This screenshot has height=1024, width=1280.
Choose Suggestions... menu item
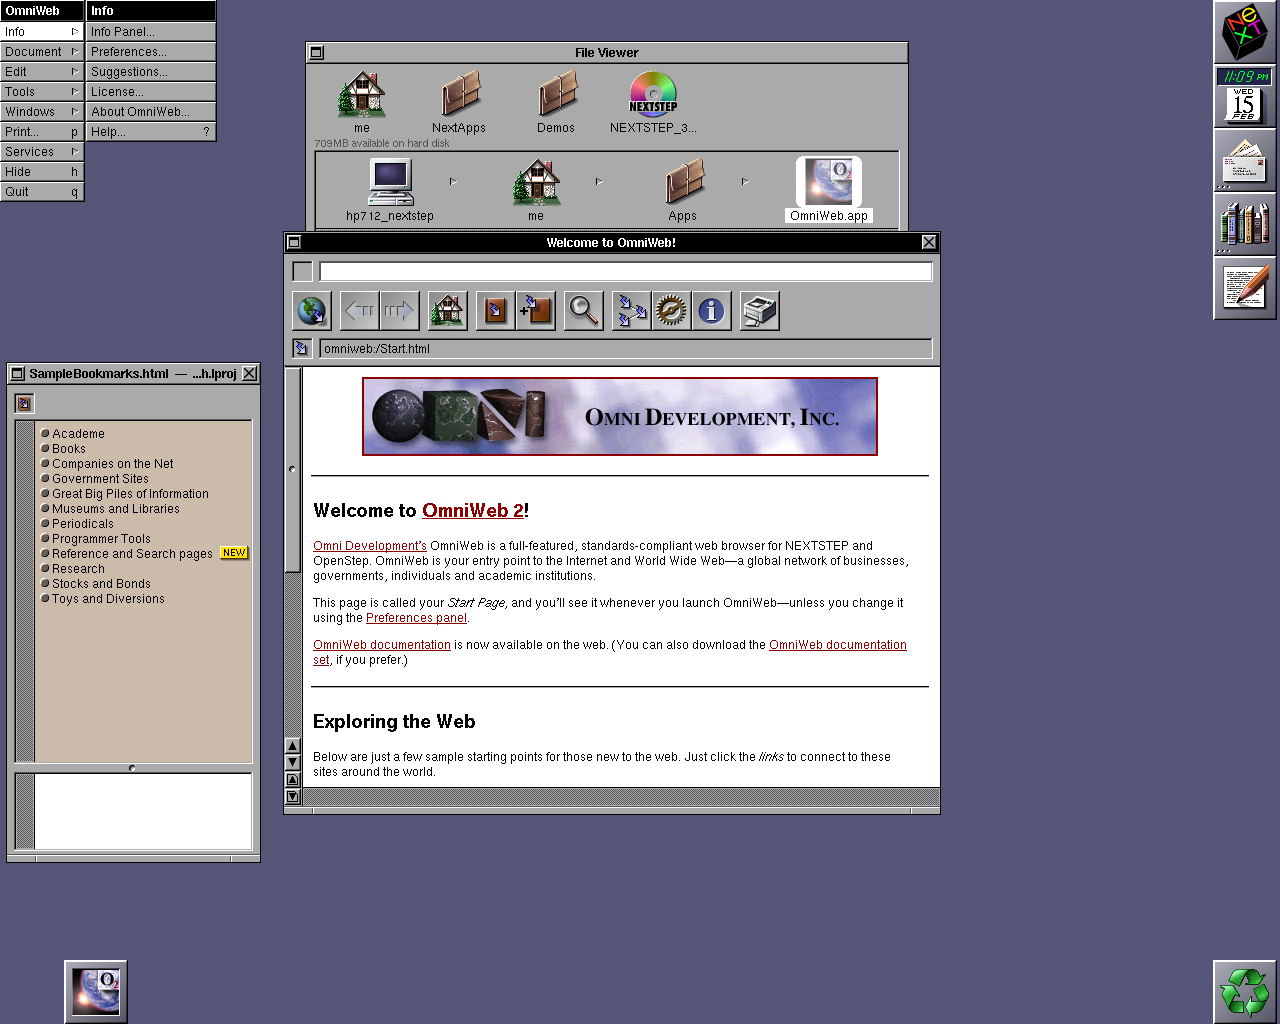151,72
